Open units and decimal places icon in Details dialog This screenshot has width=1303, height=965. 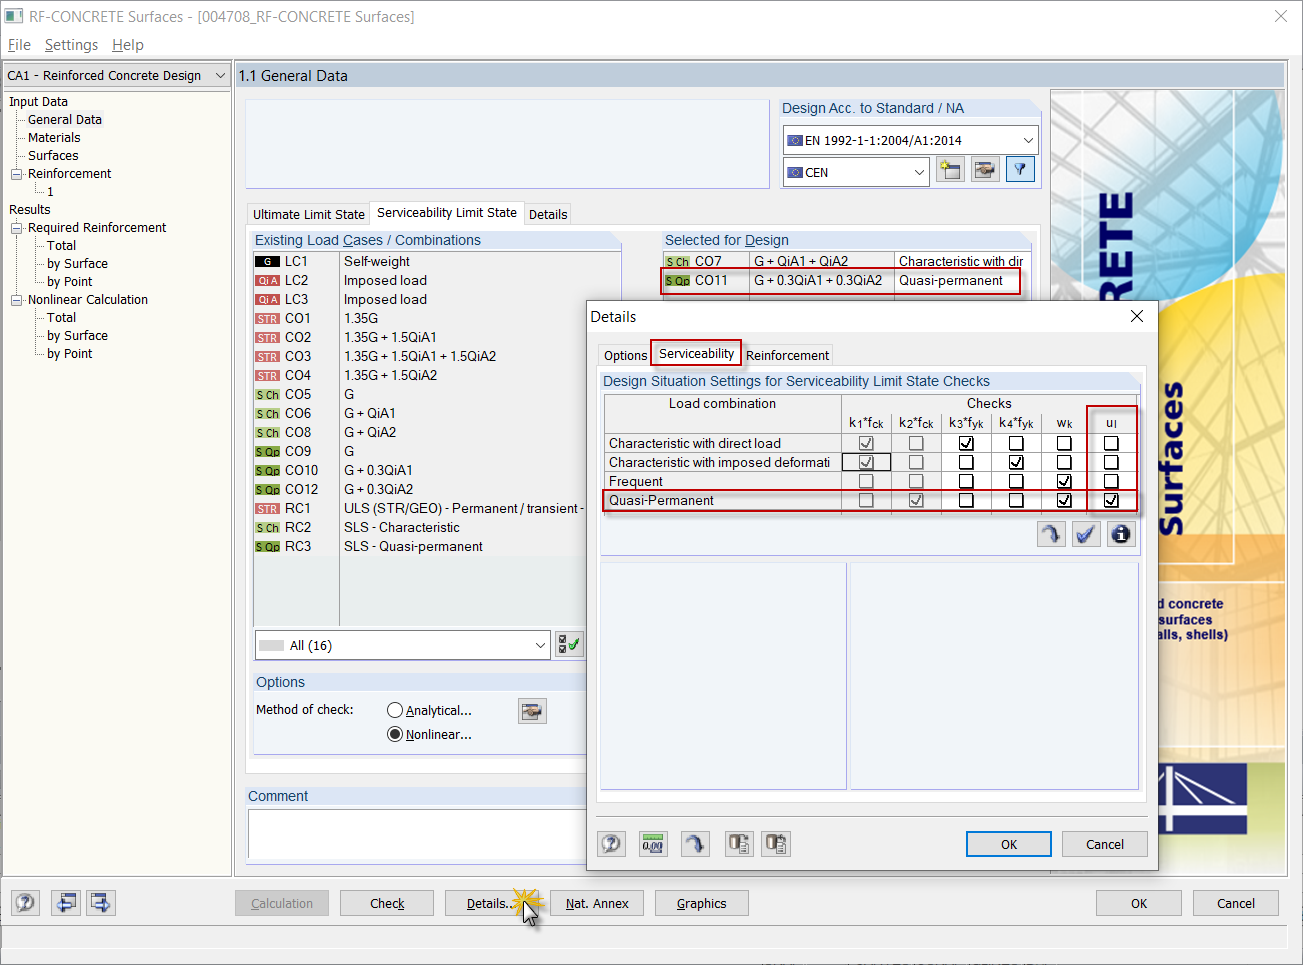653,843
